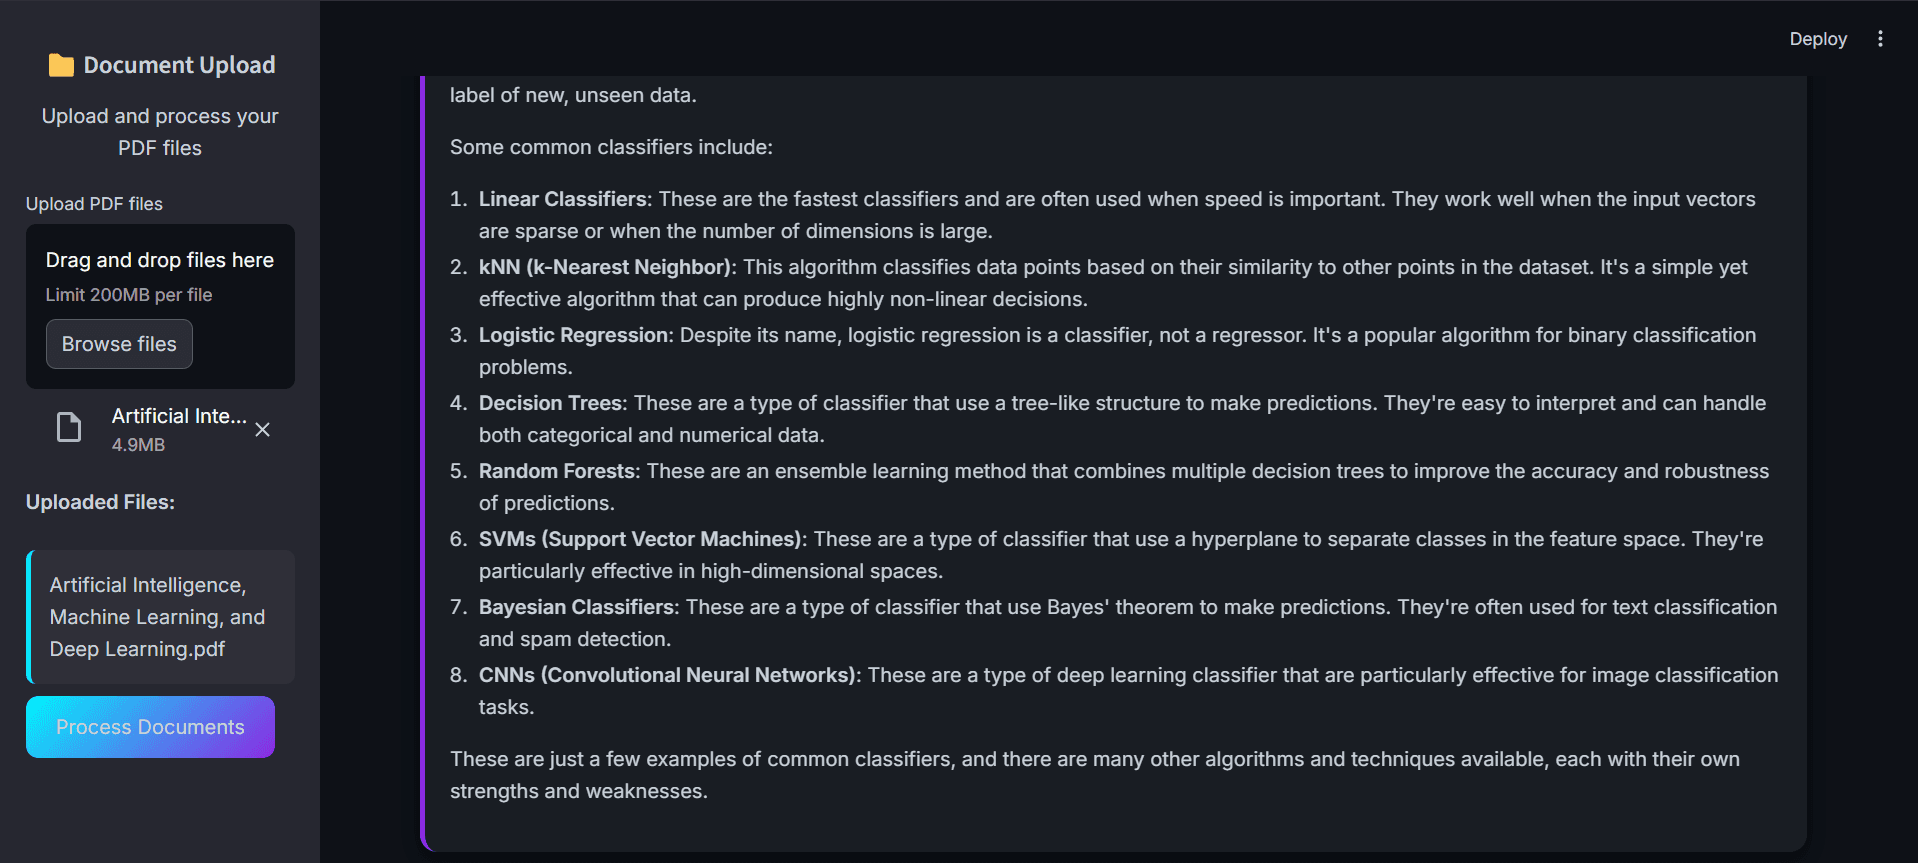1918x863 pixels.
Task: Click the 'Upload PDF files' uploader label
Action: pyautogui.click(x=94, y=204)
